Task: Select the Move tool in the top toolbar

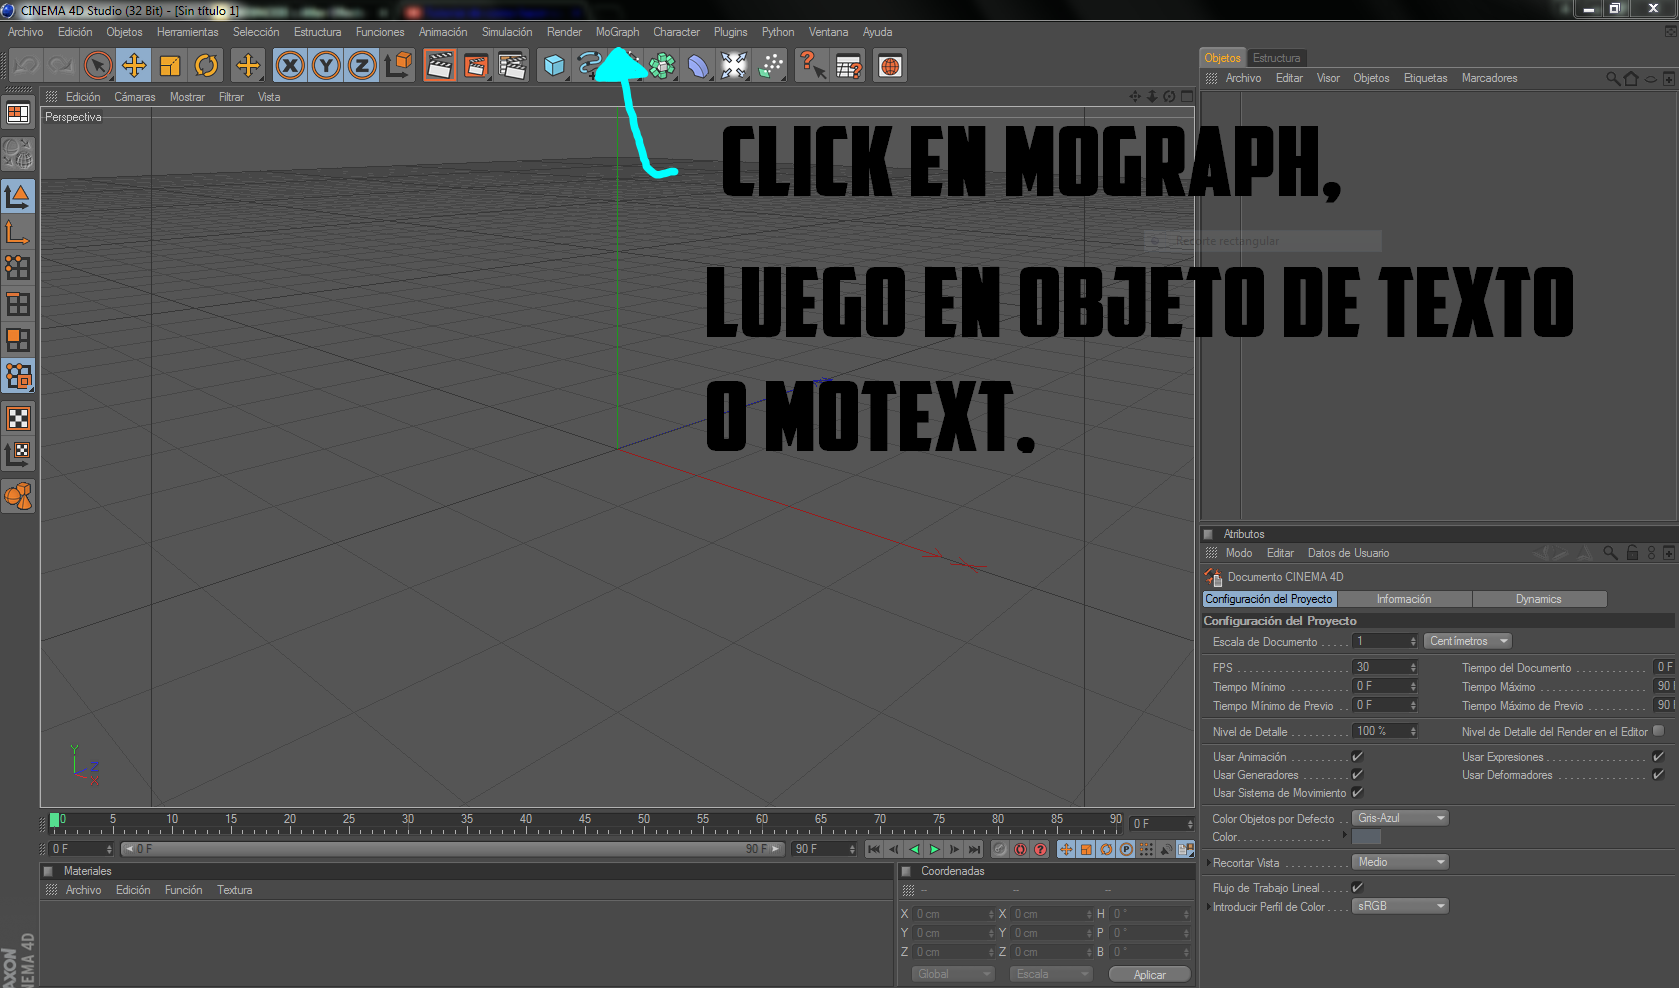Action: coord(133,66)
